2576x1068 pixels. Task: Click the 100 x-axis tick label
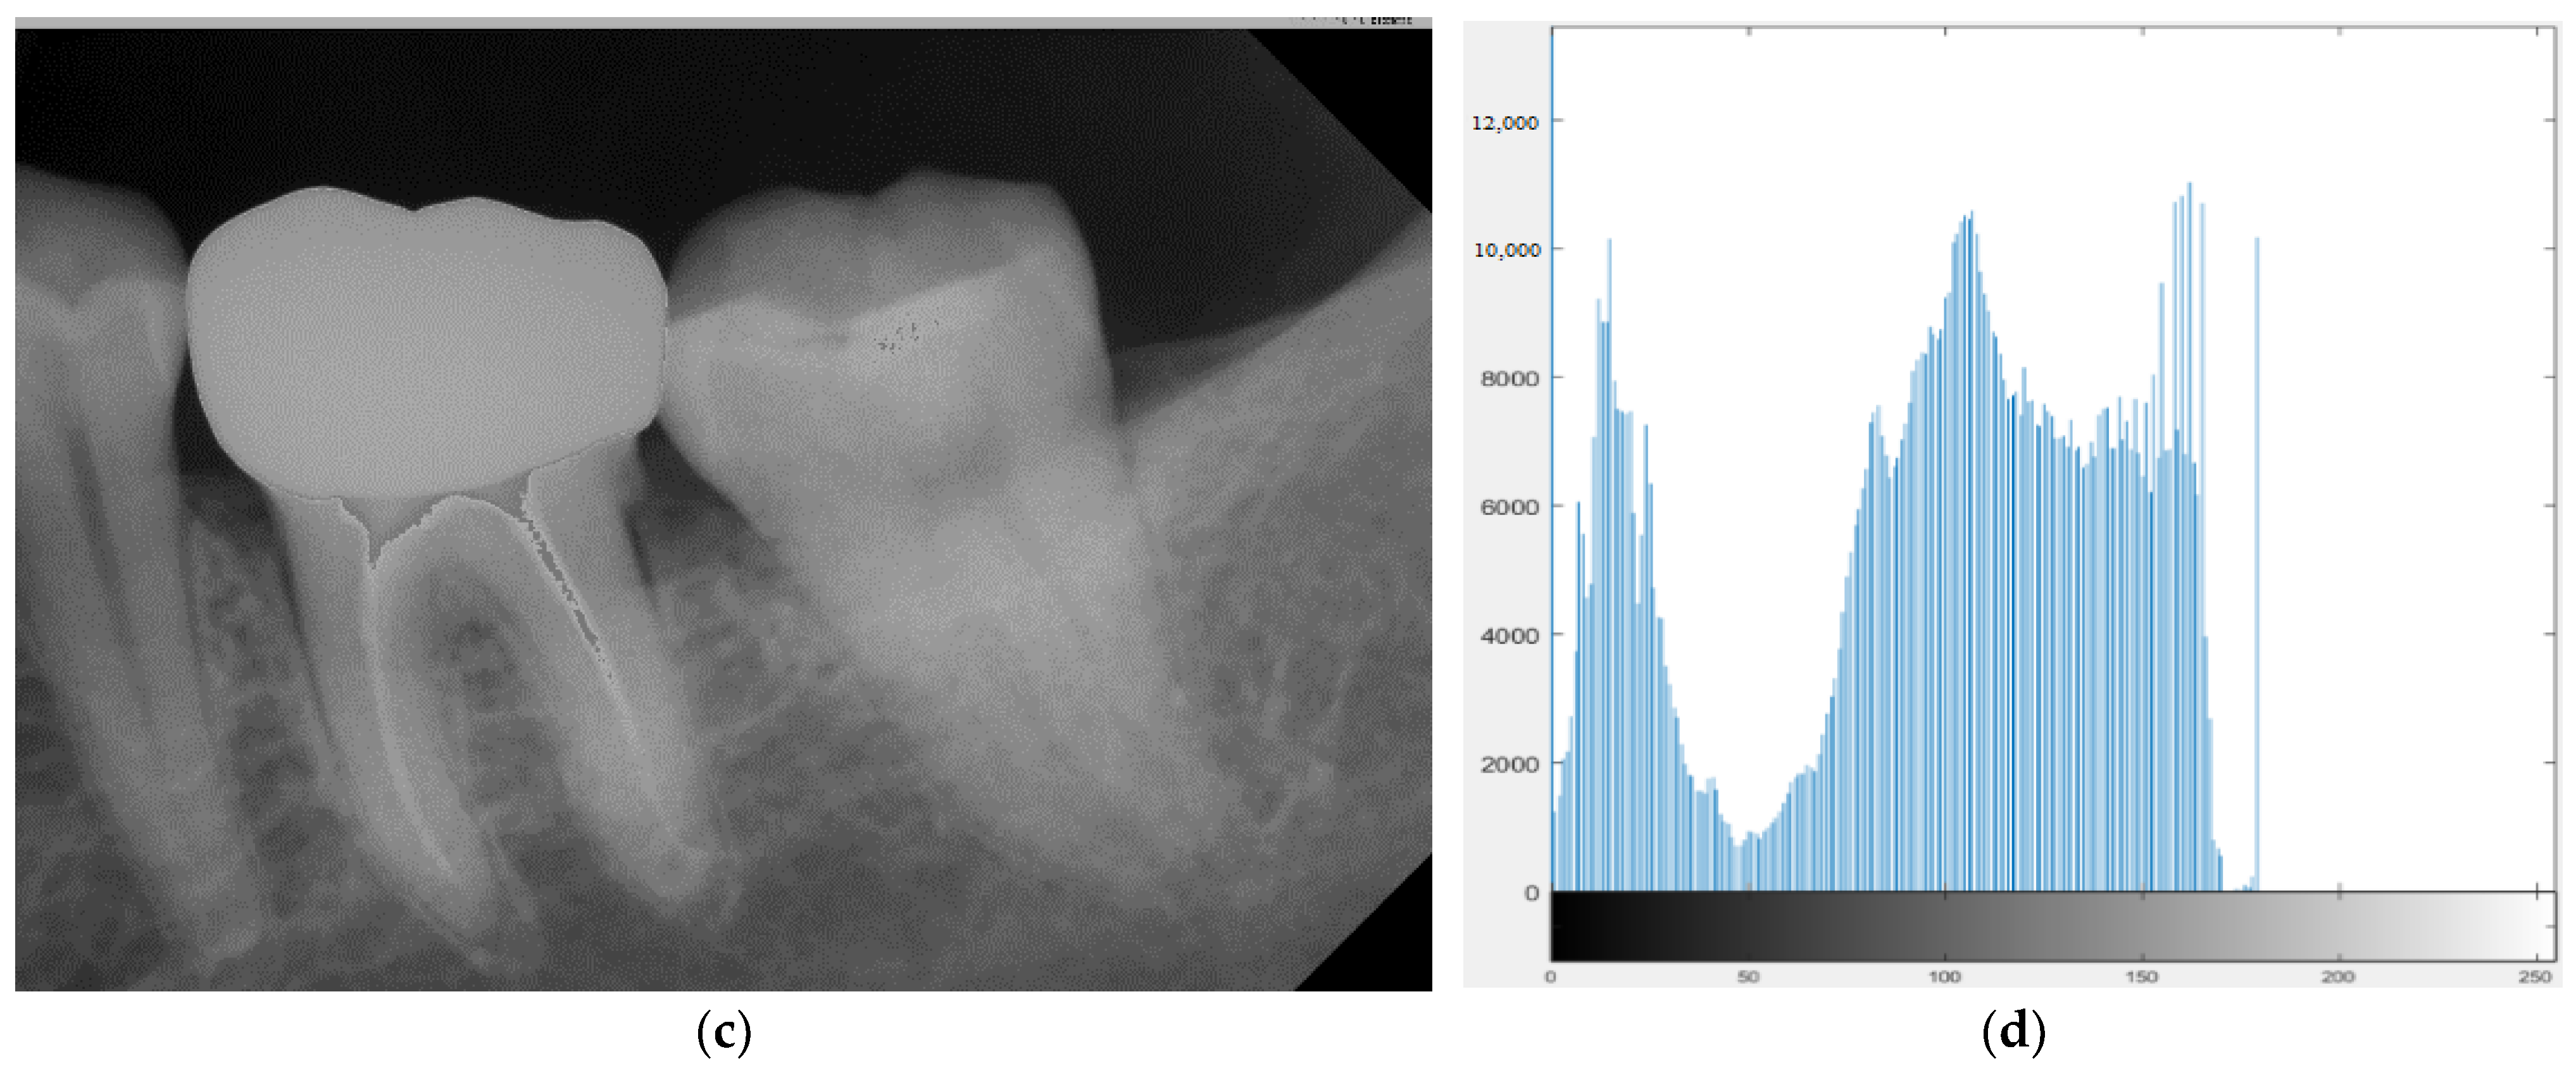point(1944,976)
